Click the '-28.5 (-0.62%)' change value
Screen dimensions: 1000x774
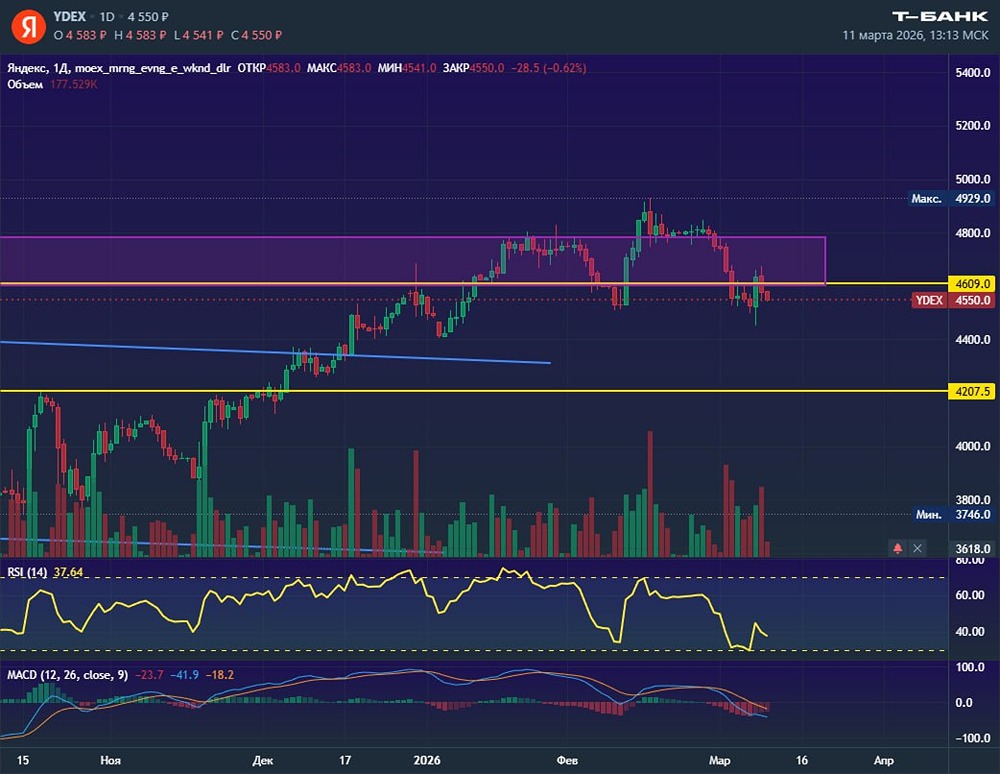click(549, 68)
